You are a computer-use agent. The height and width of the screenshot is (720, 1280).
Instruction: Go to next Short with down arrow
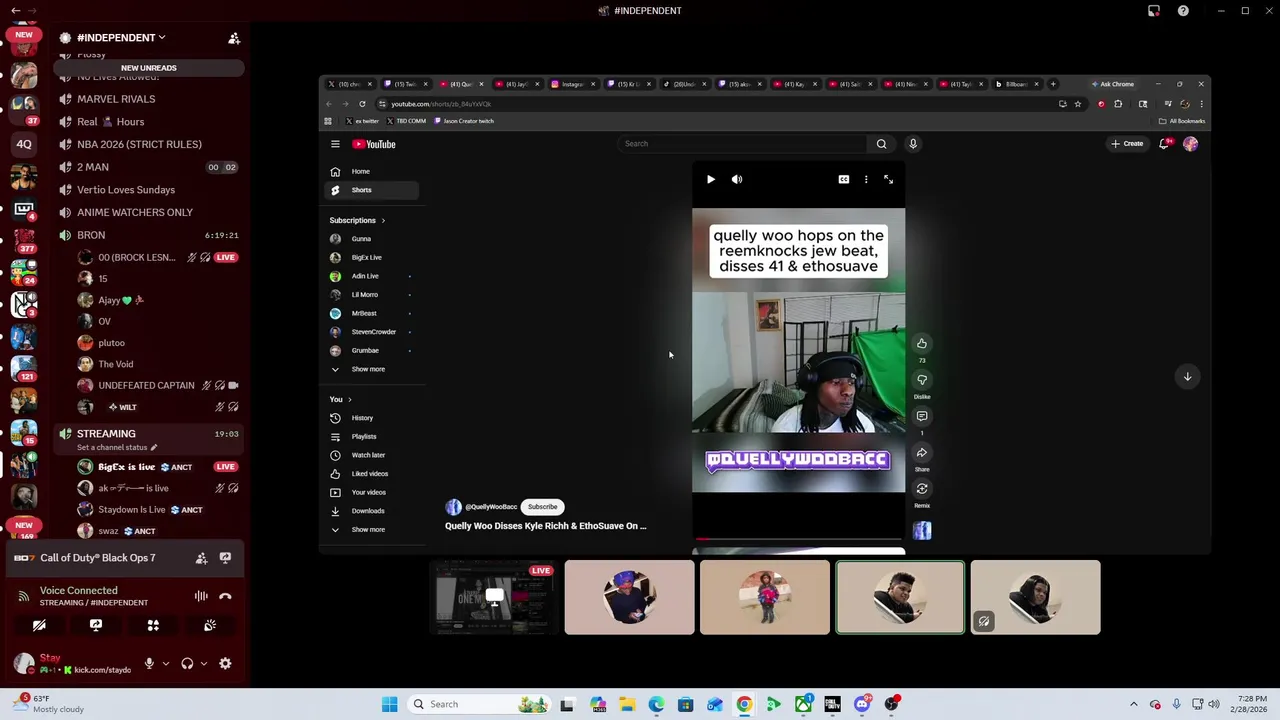pyautogui.click(x=1187, y=376)
